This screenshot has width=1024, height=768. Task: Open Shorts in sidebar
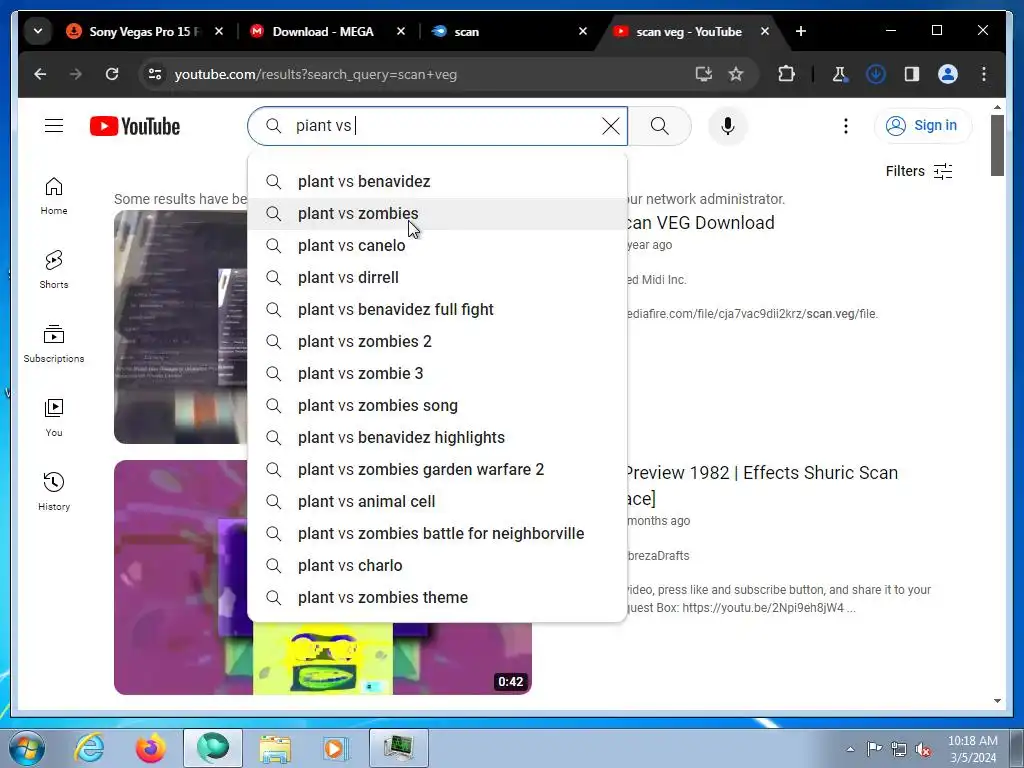pos(54,270)
